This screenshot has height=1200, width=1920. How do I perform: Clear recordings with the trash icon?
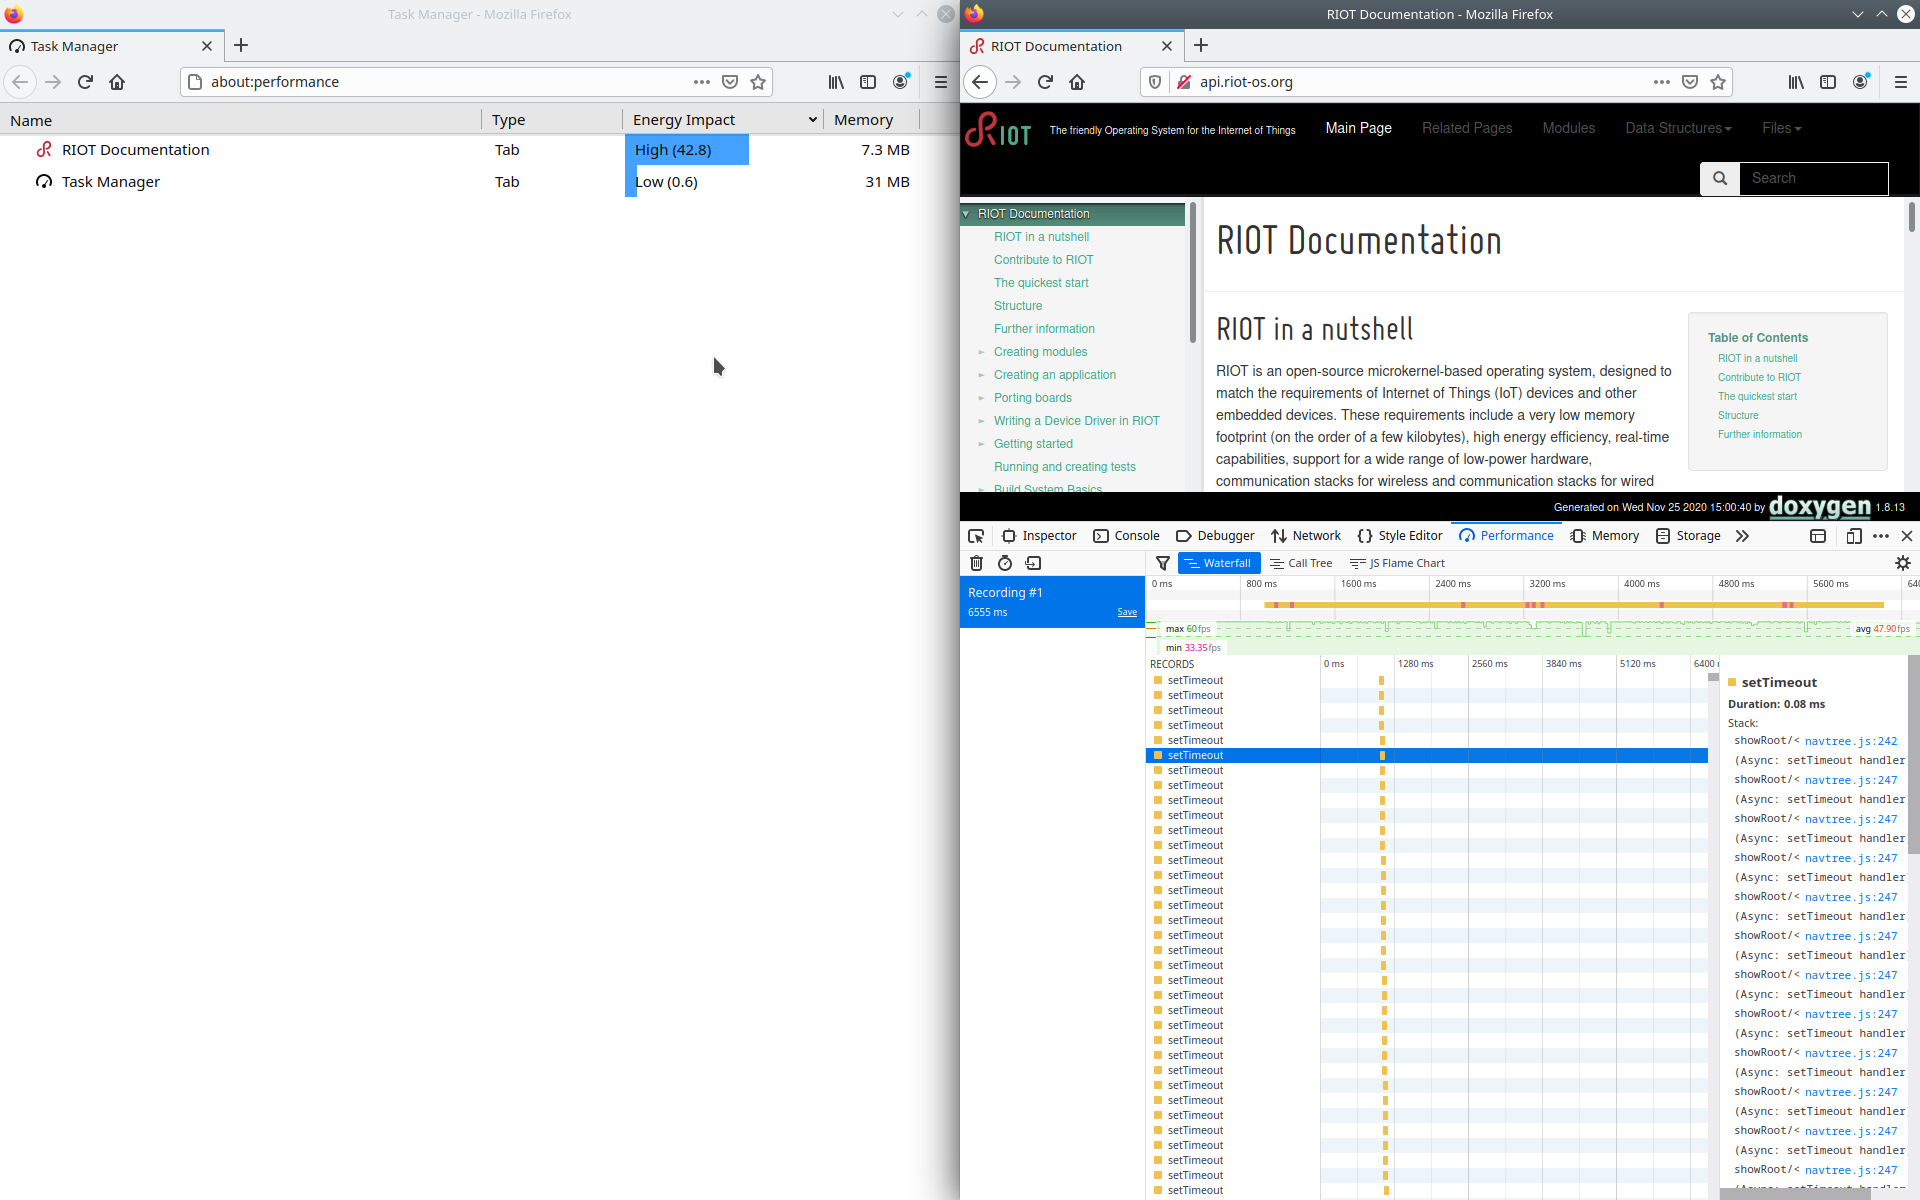[x=976, y=563]
